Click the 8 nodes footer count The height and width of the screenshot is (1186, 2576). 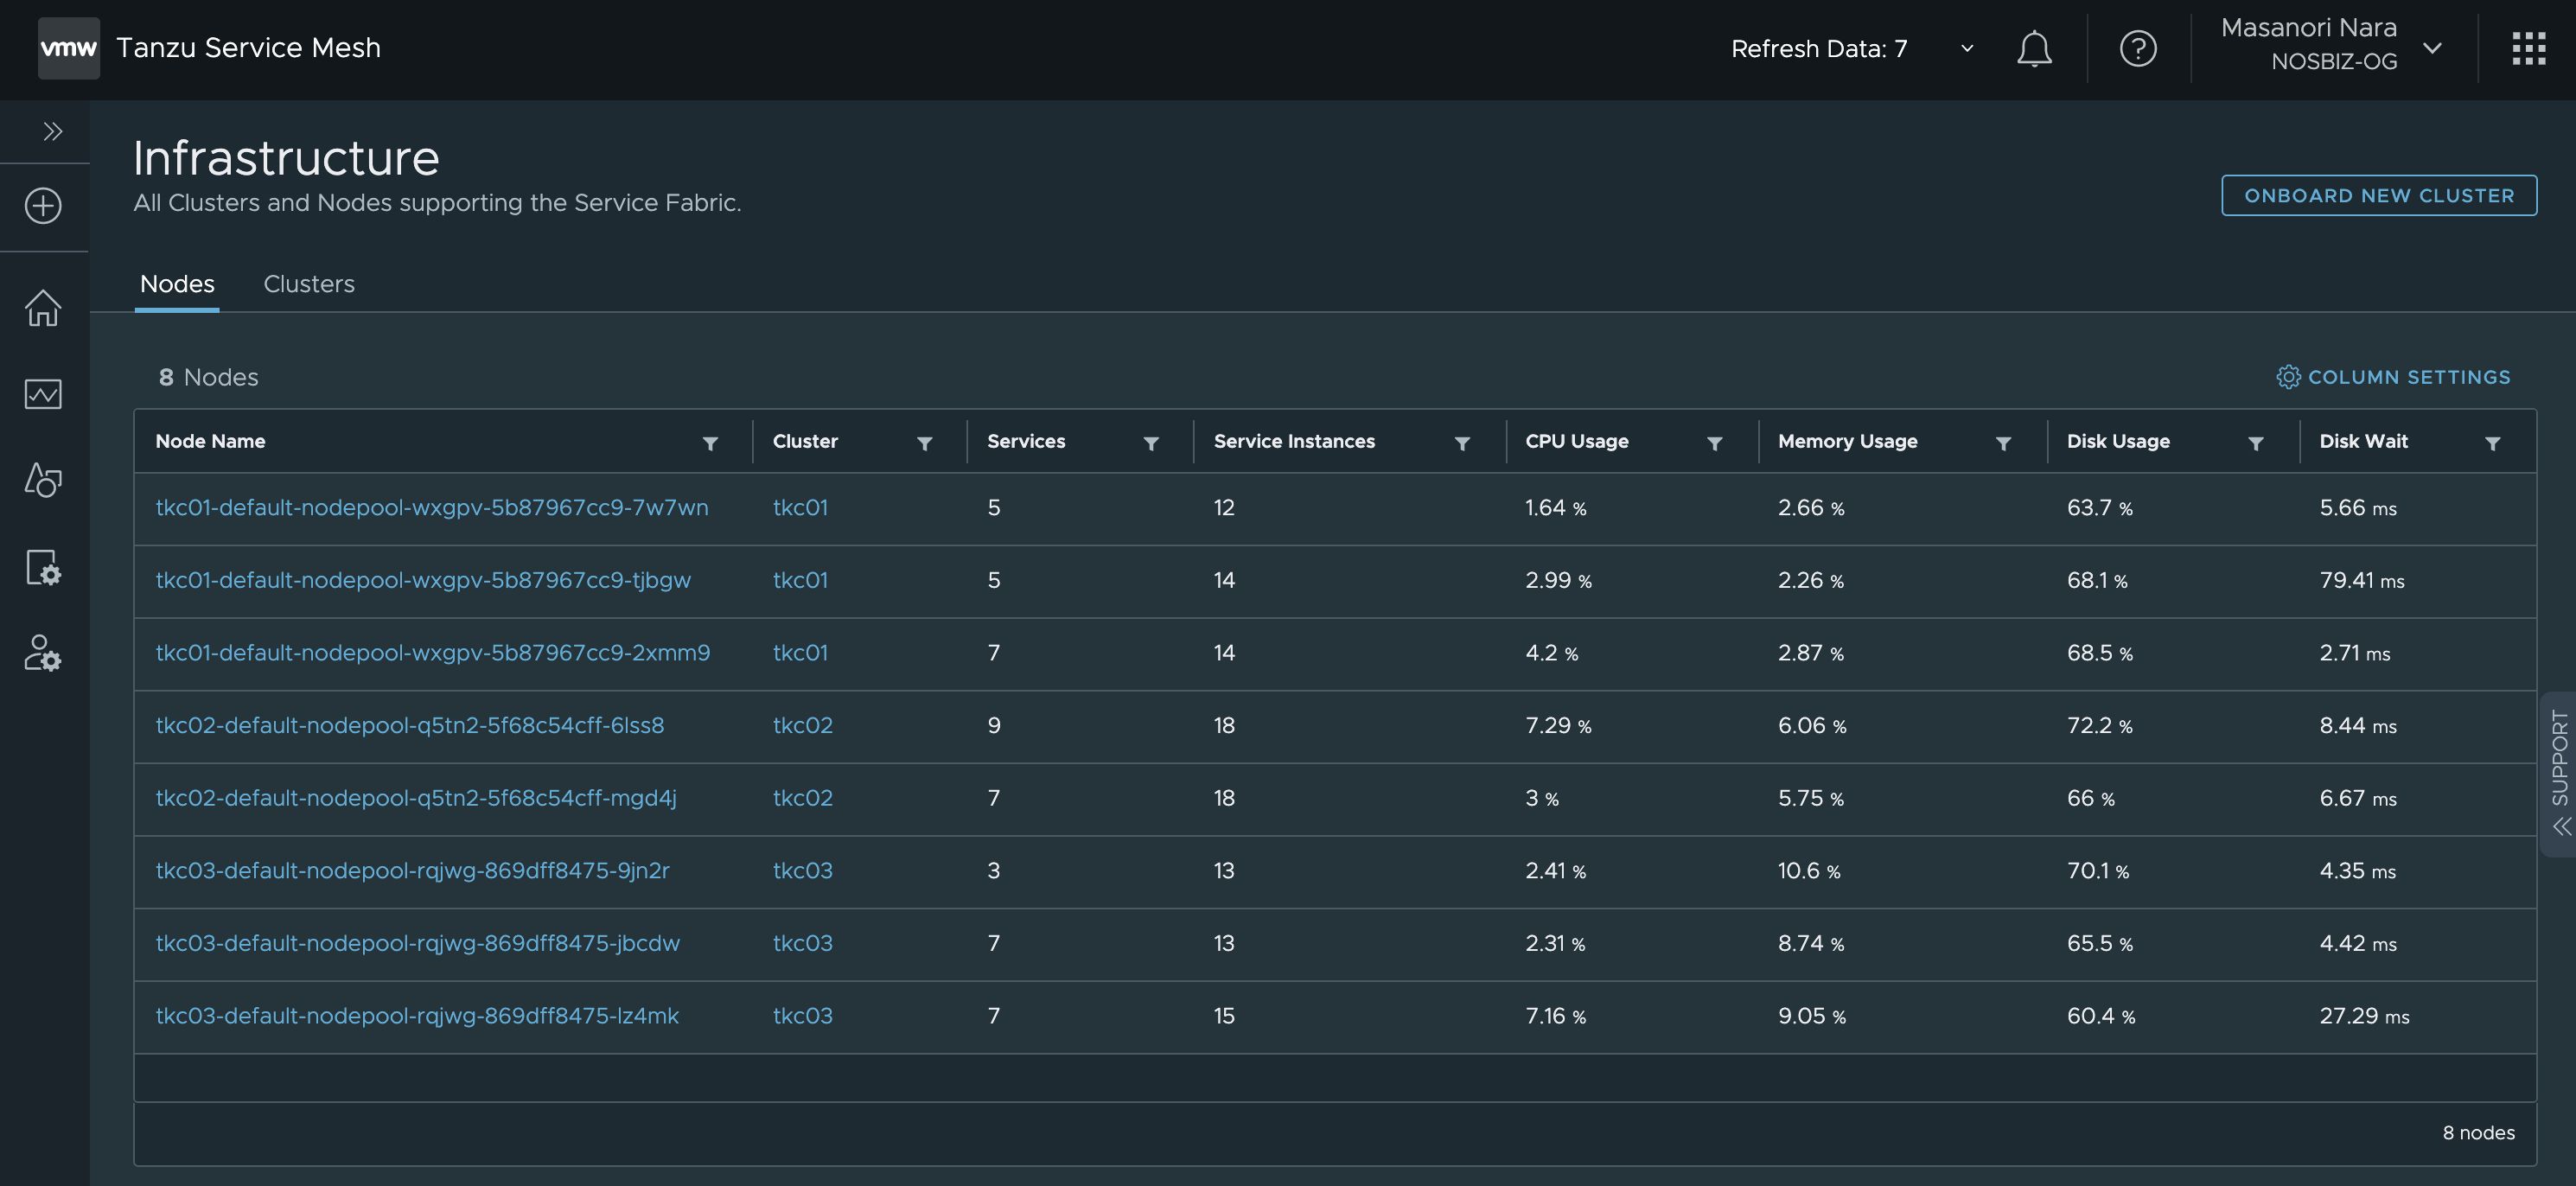point(2478,1133)
